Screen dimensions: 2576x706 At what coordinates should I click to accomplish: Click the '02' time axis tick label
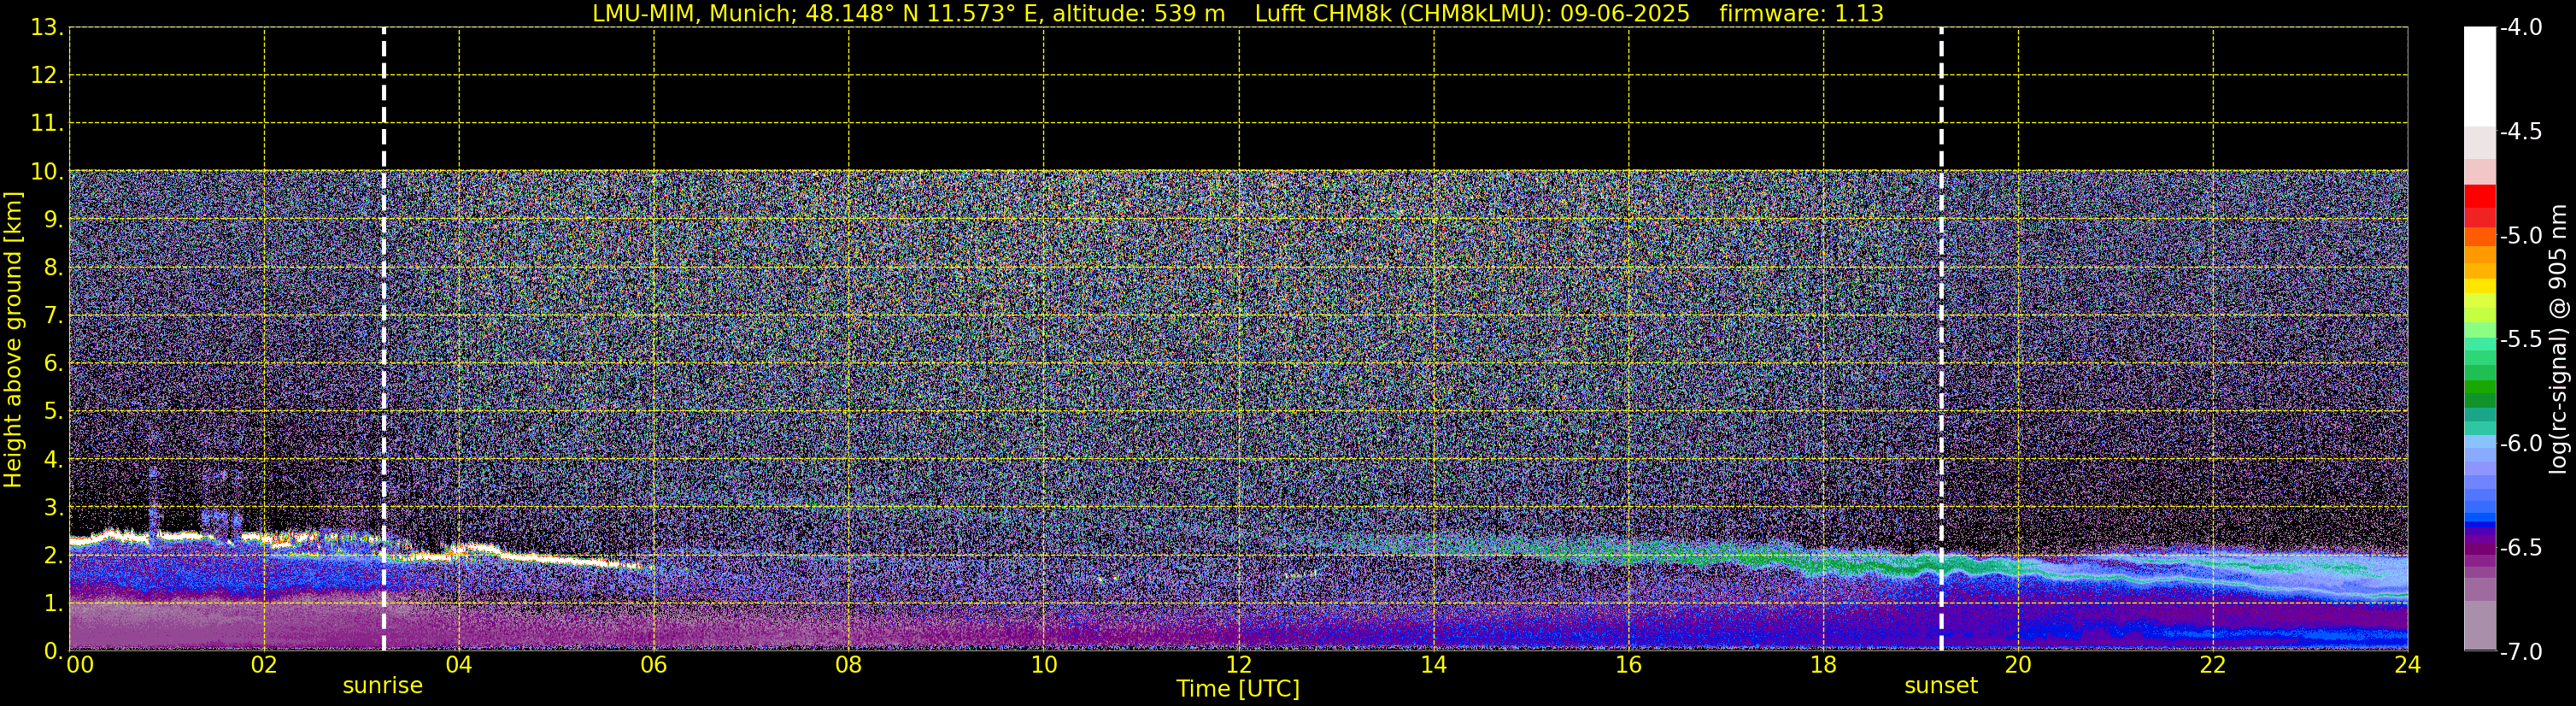tap(264, 665)
